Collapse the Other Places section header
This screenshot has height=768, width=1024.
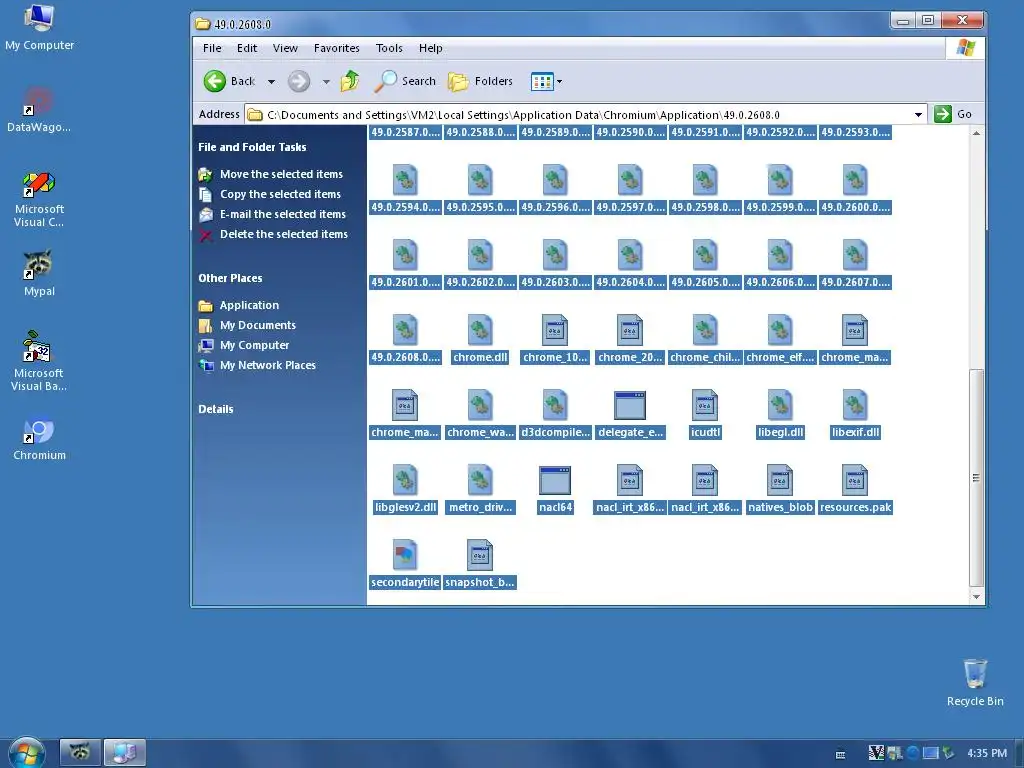point(230,278)
